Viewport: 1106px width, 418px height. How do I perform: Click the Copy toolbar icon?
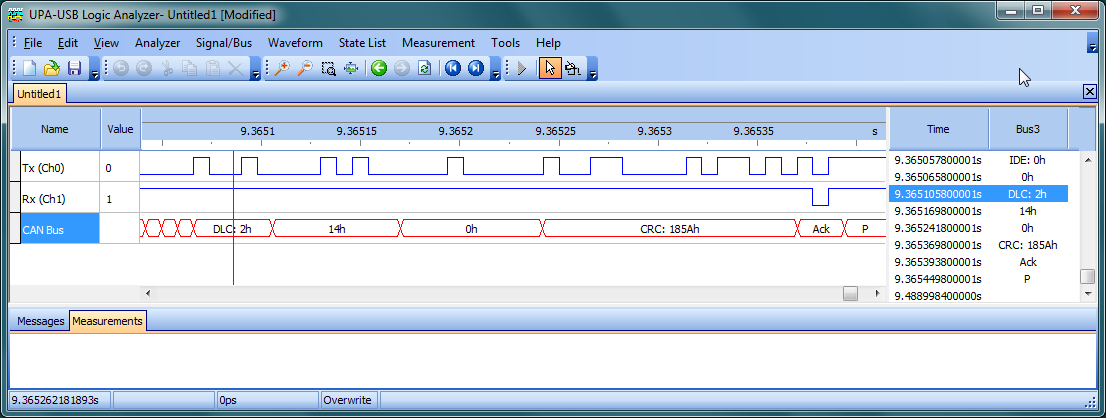pyautogui.click(x=190, y=68)
